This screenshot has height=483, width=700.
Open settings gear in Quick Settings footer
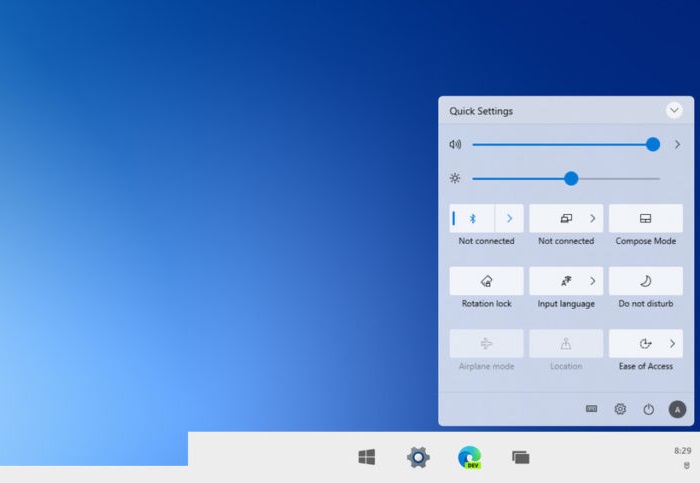click(620, 409)
